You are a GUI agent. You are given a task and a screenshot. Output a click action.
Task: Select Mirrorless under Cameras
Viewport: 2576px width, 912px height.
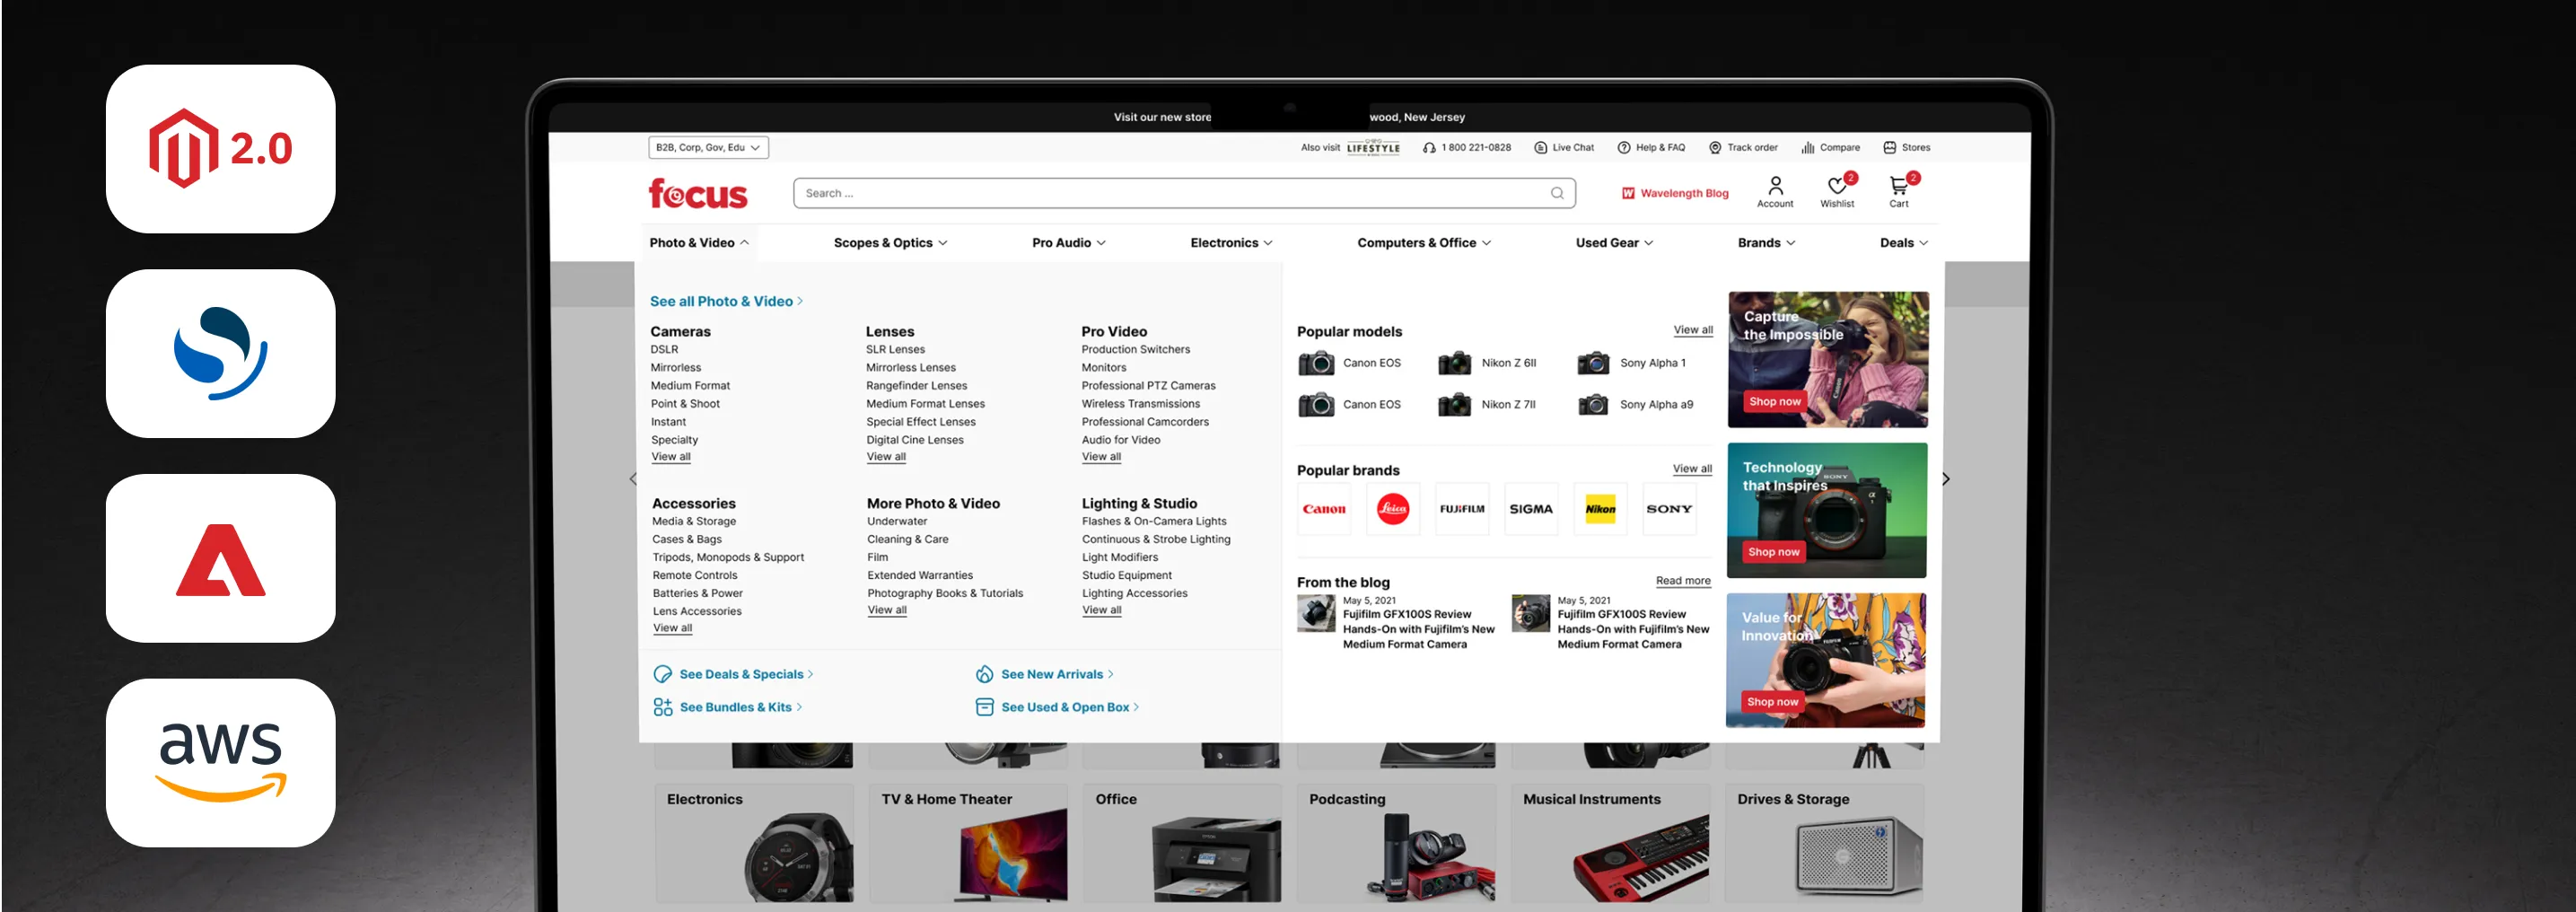[676, 367]
